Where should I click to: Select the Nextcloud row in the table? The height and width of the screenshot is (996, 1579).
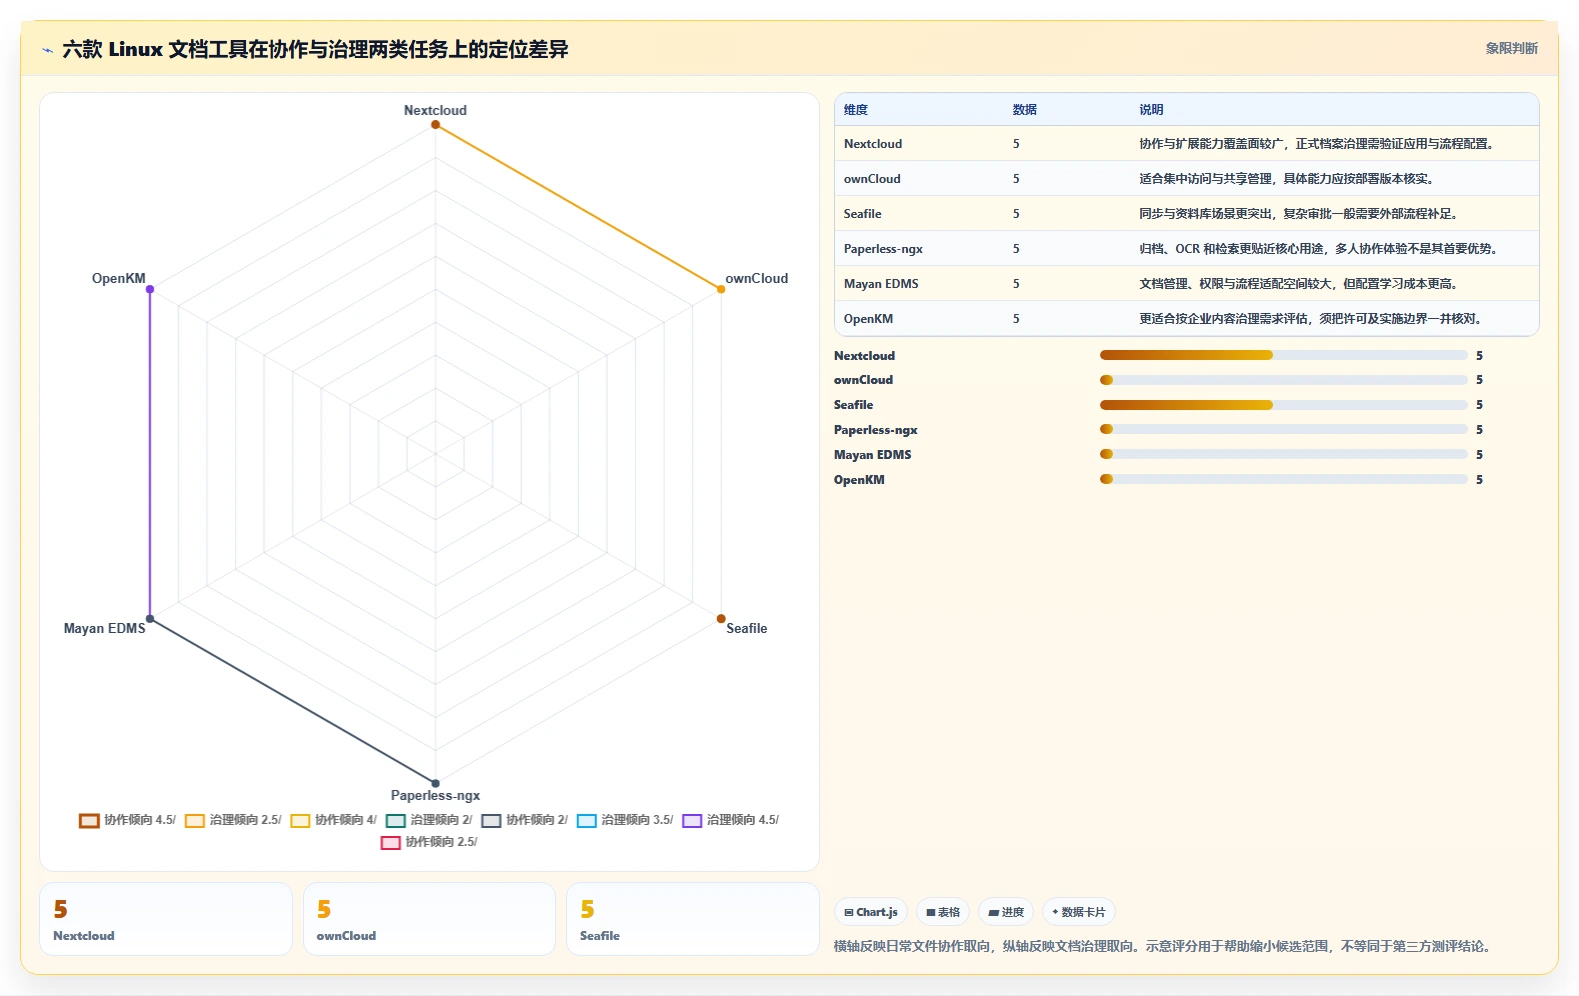[x=1186, y=143]
